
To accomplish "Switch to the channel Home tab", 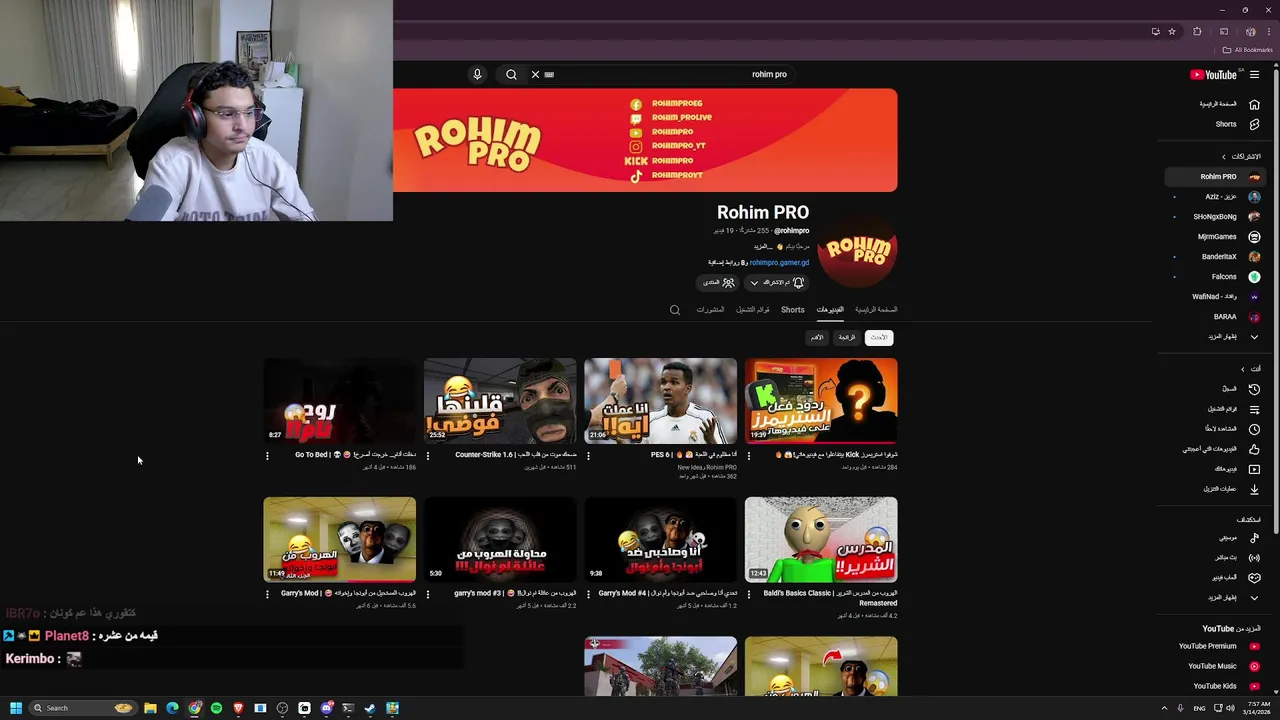I will [x=876, y=310].
